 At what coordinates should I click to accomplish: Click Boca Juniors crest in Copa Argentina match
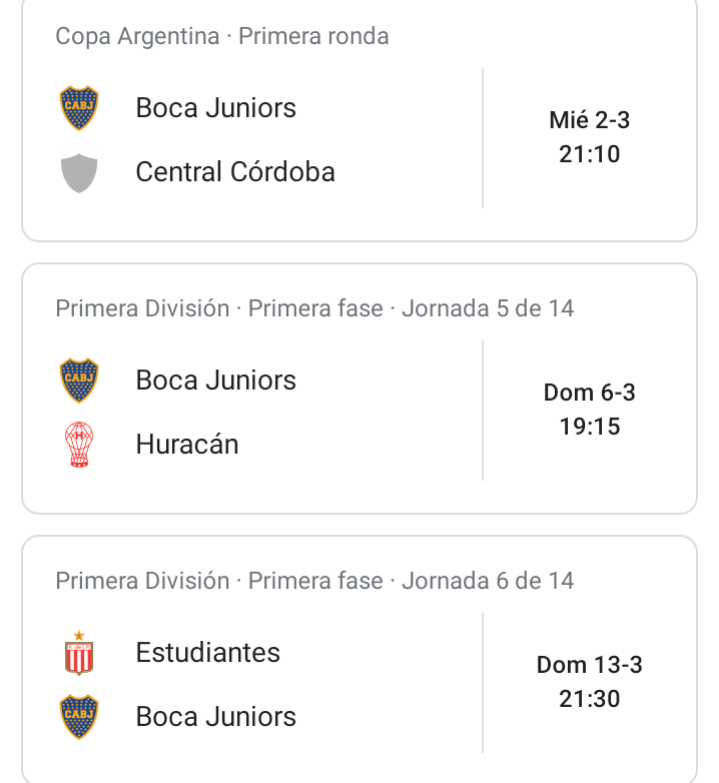tap(79, 108)
